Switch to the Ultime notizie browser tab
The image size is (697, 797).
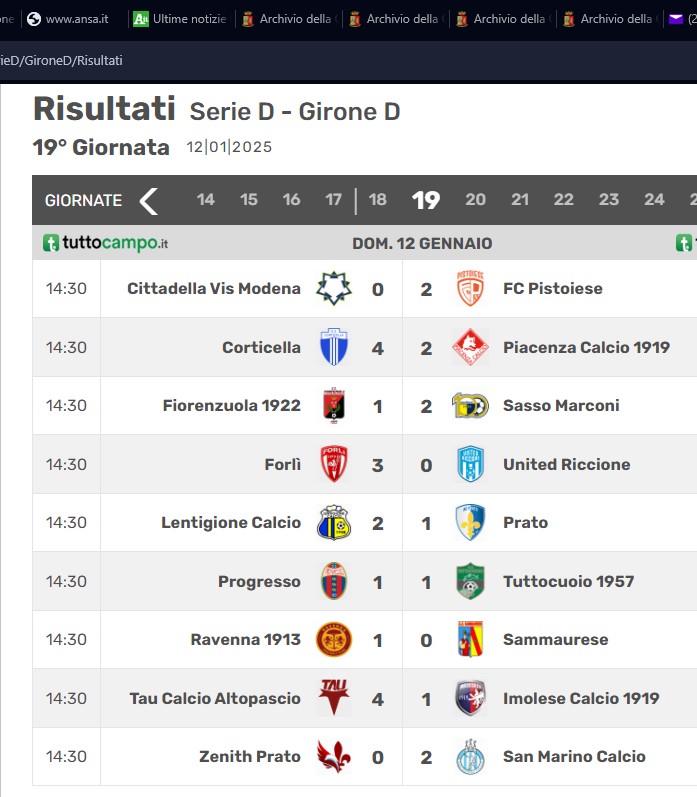coord(180,19)
